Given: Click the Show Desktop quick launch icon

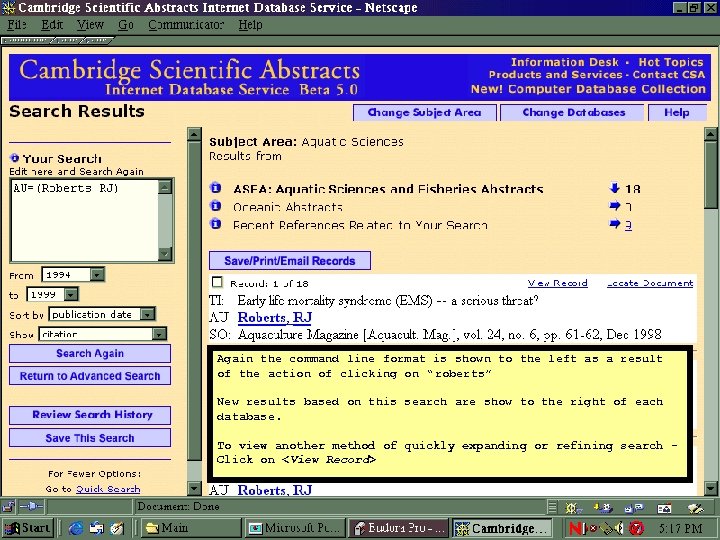Looking at the screenshot, I should pos(96,528).
